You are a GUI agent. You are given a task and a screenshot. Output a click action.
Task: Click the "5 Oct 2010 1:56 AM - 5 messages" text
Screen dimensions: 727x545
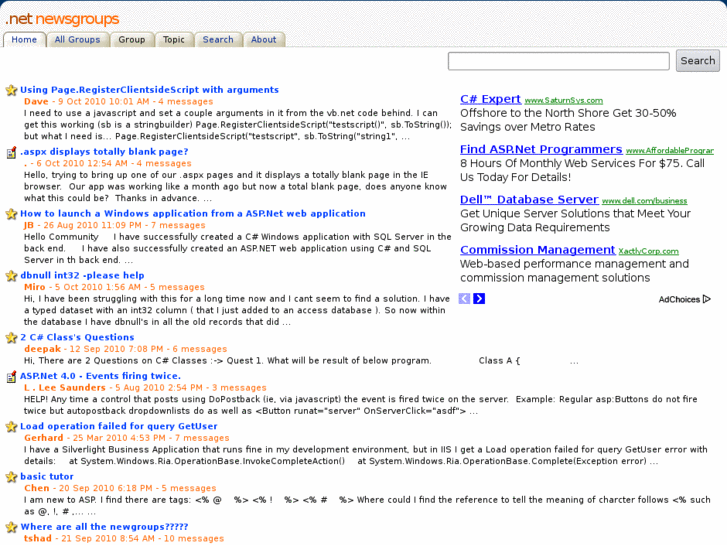pos(130,287)
